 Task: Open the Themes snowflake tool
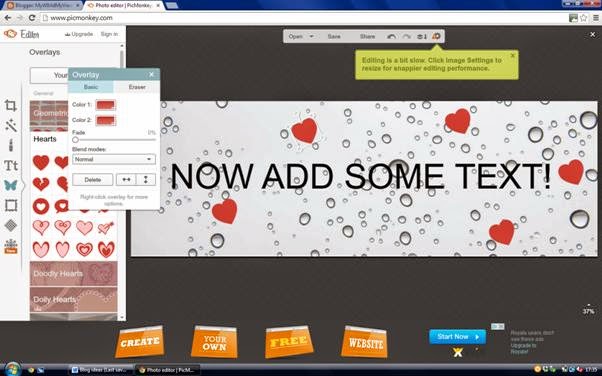click(10, 246)
